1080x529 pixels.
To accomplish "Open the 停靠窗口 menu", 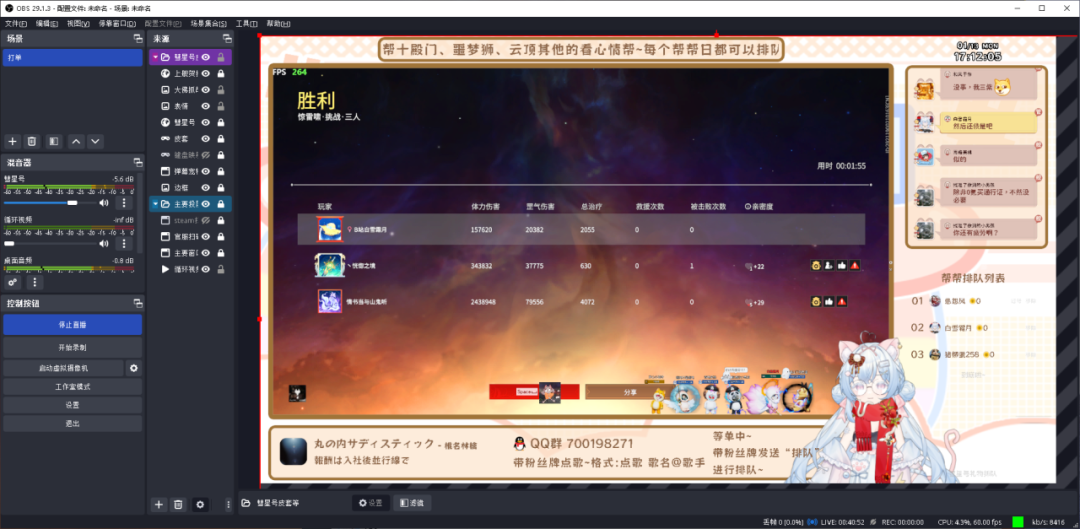I will 117,23.
